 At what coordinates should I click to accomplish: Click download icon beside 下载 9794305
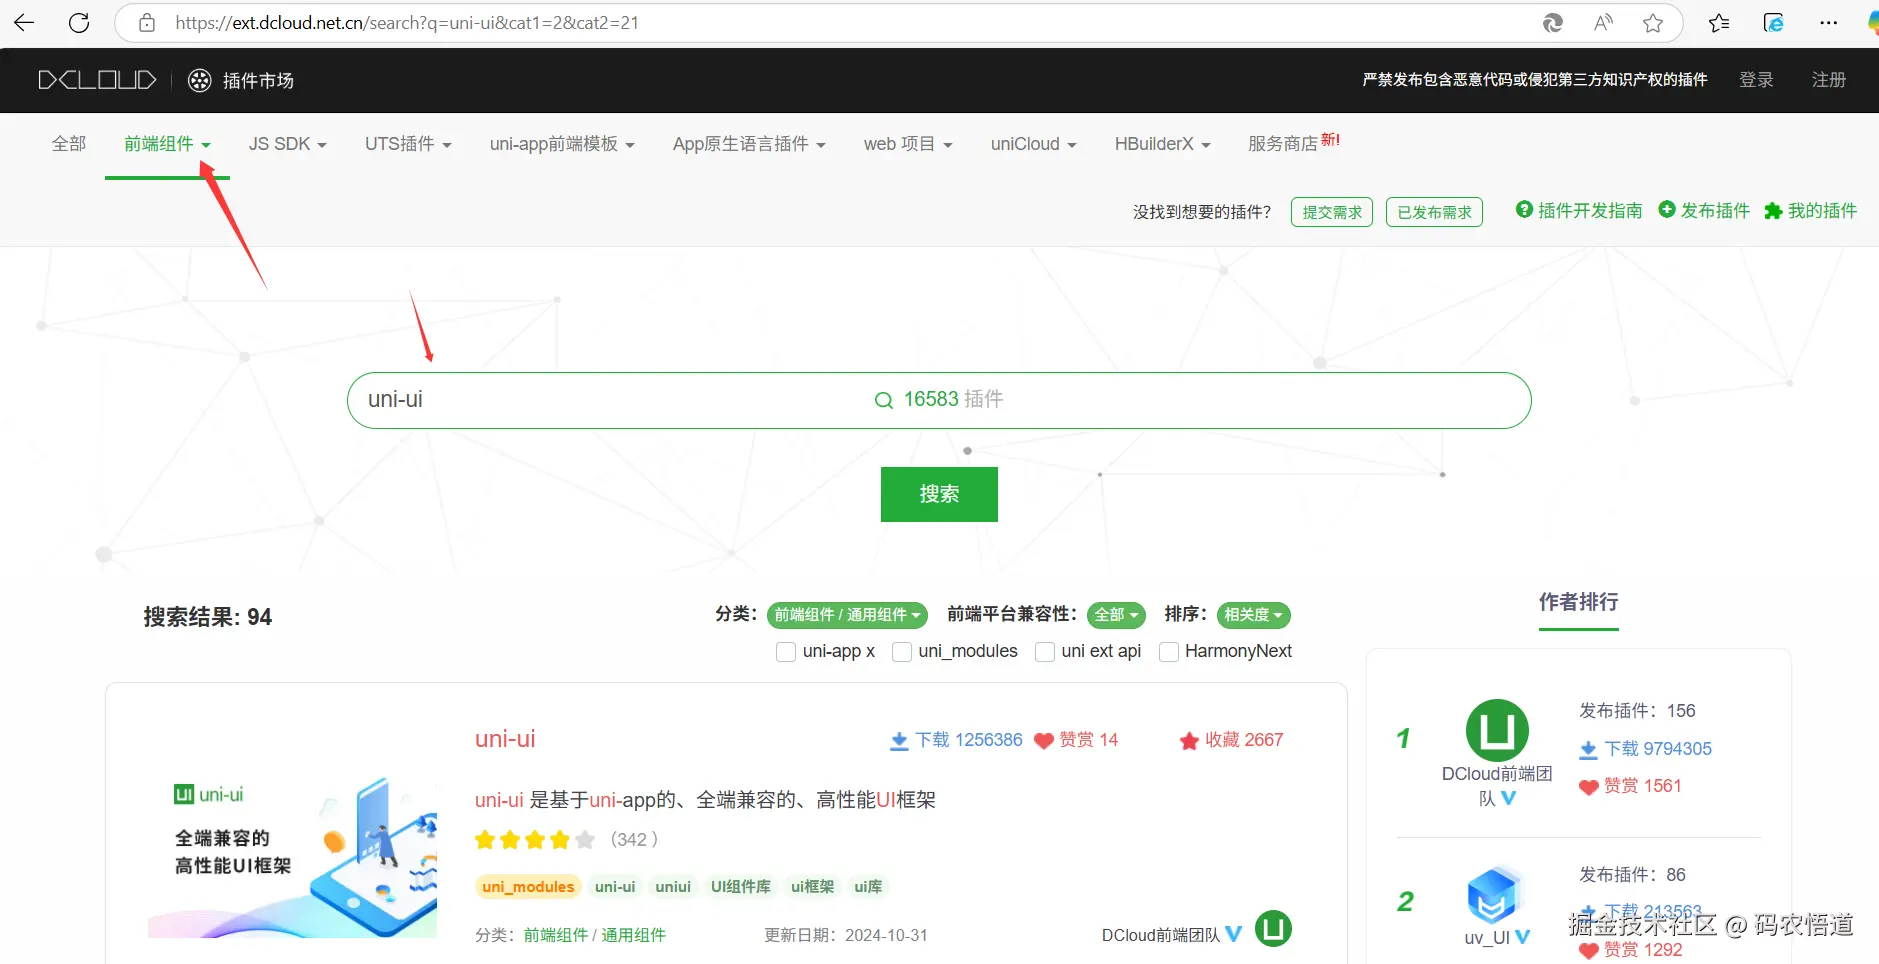[1588, 750]
